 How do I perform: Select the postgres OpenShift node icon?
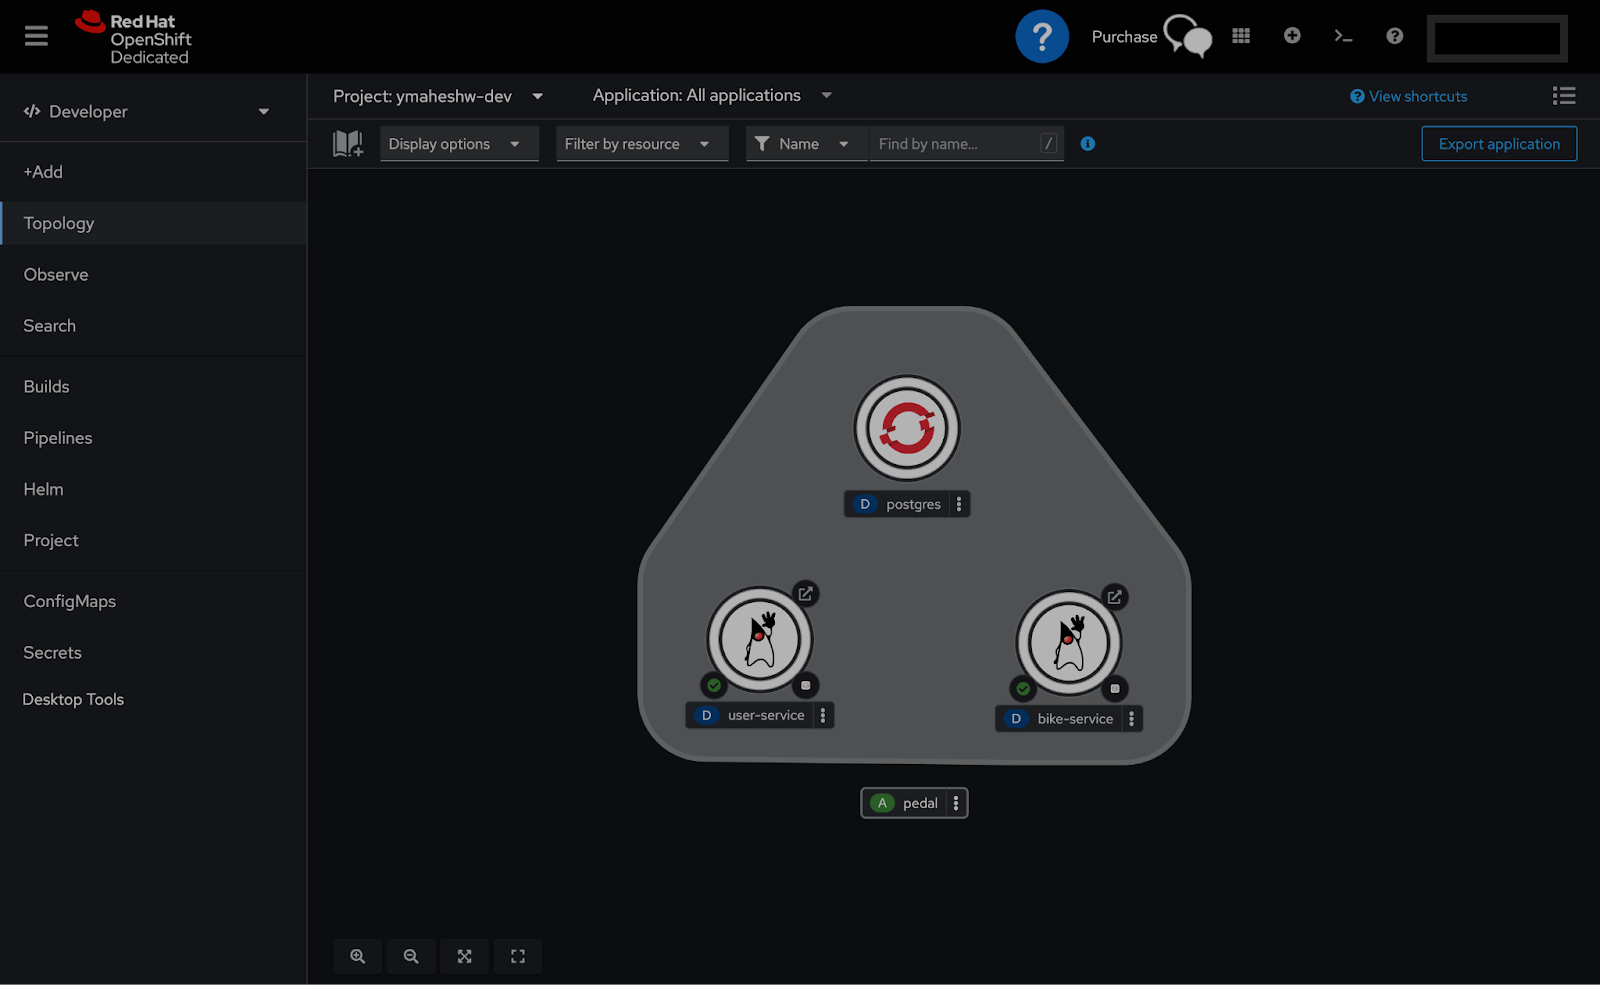click(907, 428)
